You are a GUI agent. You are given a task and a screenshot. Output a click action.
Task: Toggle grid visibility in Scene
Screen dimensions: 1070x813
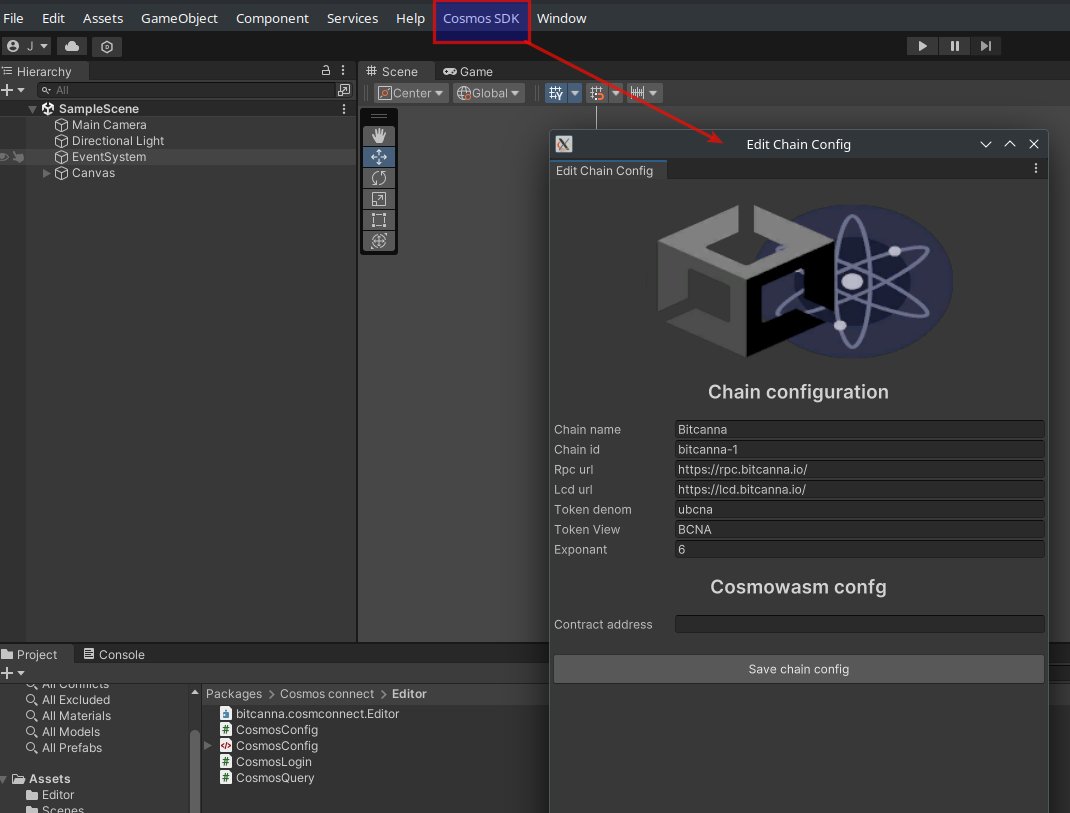pyautogui.click(x=556, y=93)
